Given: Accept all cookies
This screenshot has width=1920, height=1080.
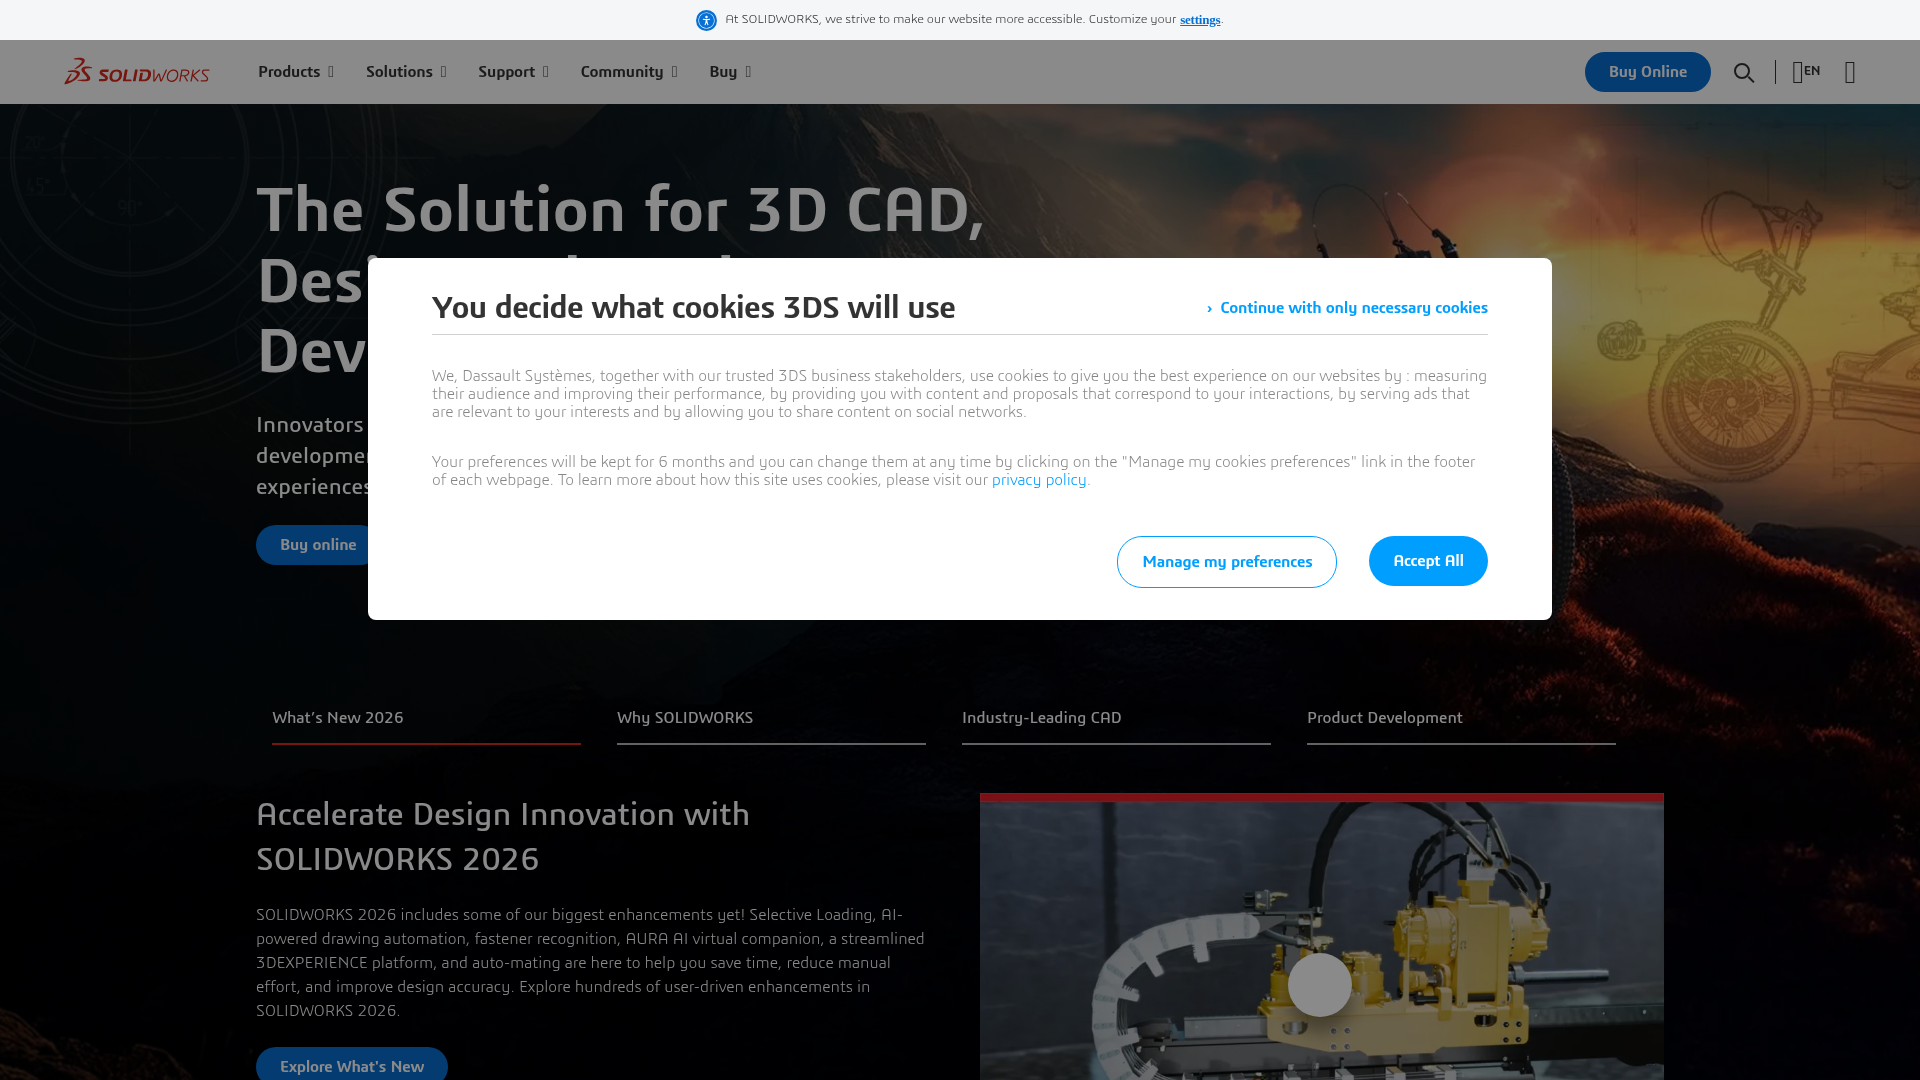Looking at the screenshot, I should coord(1427,560).
